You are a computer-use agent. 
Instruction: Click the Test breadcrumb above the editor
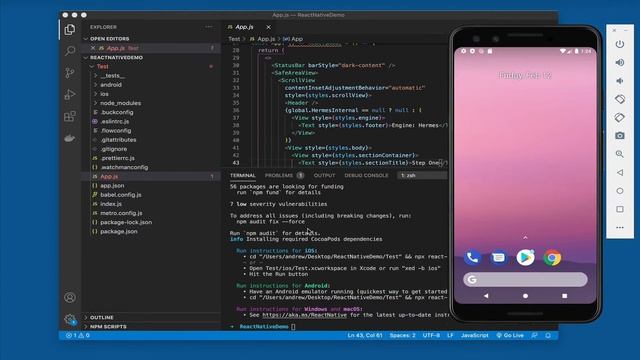click(234, 39)
